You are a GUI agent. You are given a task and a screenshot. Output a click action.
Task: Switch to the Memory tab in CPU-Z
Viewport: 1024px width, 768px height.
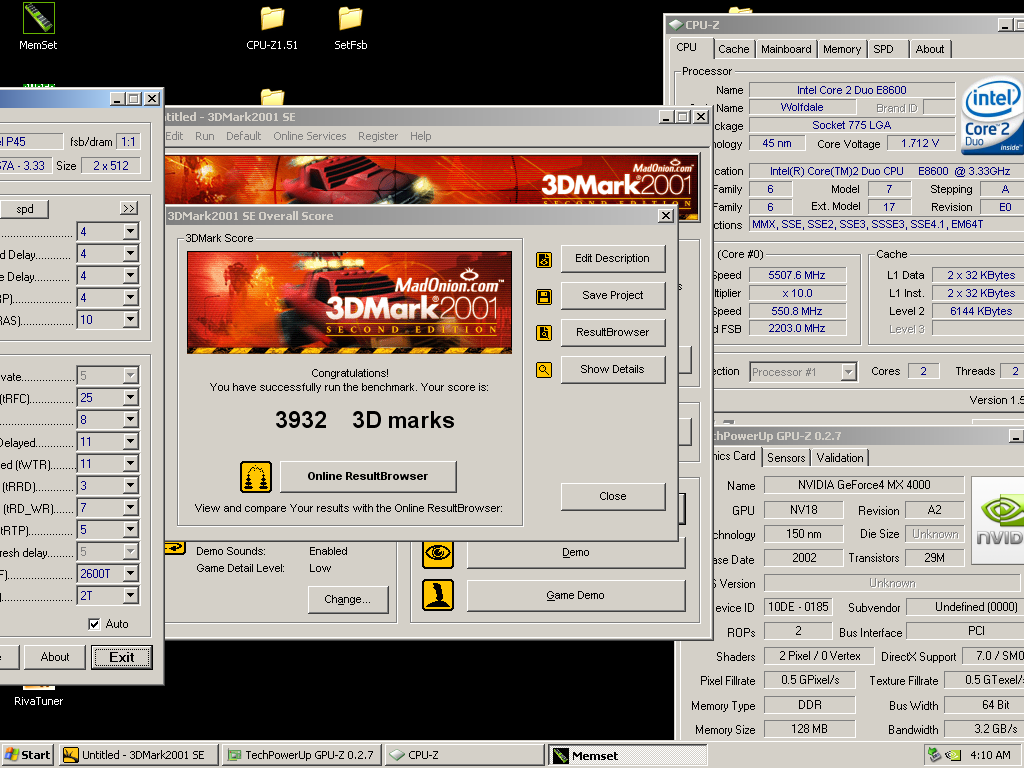[x=842, y=50]
